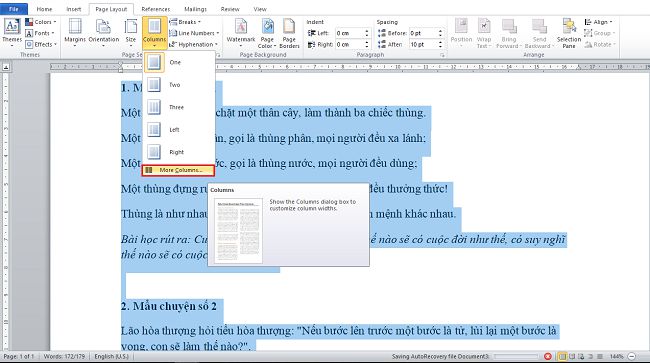Expand the Line Numbers dropdown
Image resolution: width=650 pixels, height=363 pixels.
click(x=194, y=33)
